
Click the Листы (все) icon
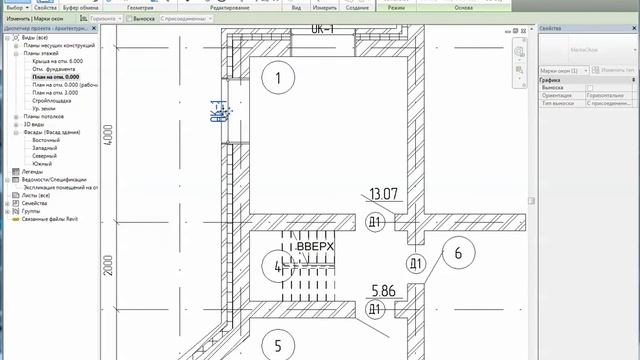[x=16, y=196]
